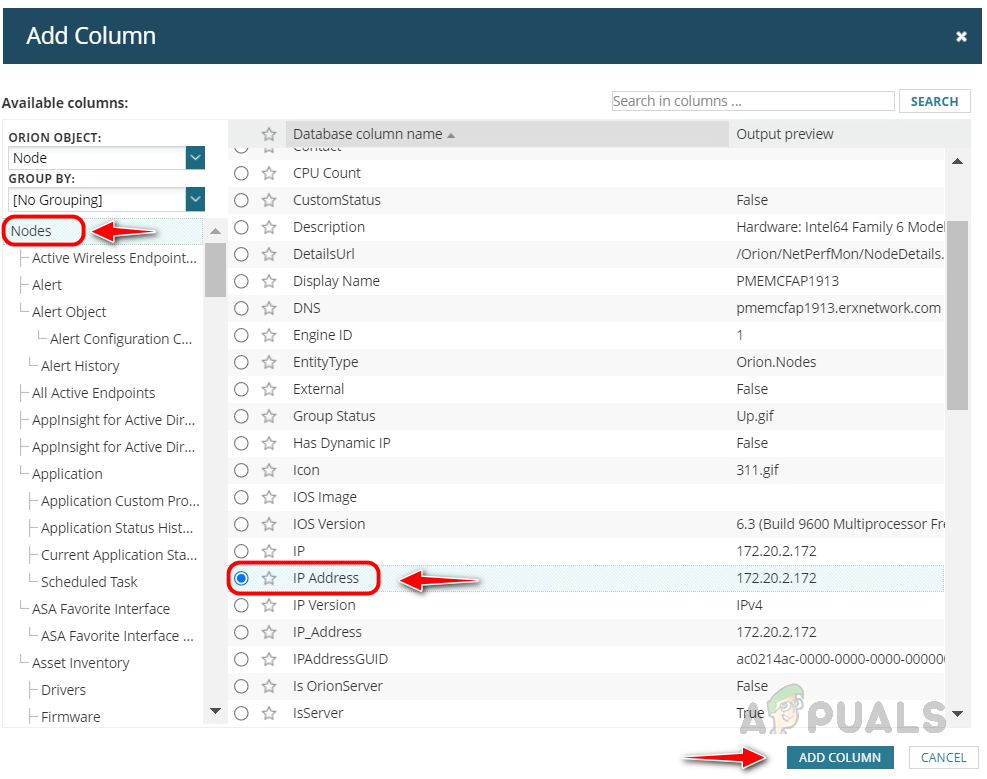Star the DetailsUrl column as favorite
This screenshot has width=987, height=779.
269,254
